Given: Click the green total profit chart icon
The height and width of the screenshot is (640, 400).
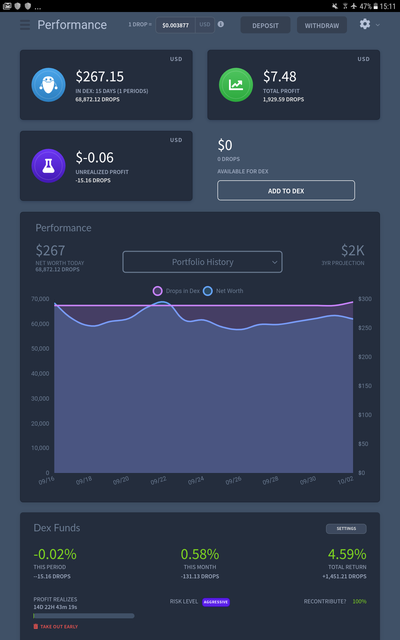Looking at the screenshot, I should coord(236,84).
